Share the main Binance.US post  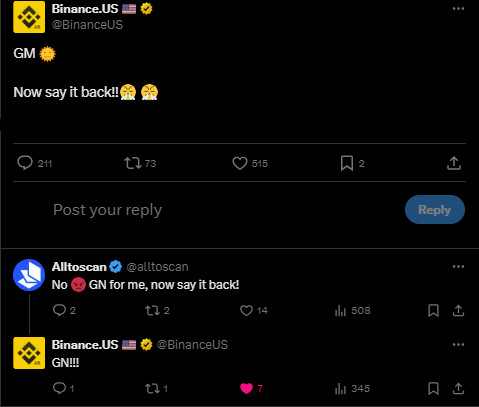454,163
